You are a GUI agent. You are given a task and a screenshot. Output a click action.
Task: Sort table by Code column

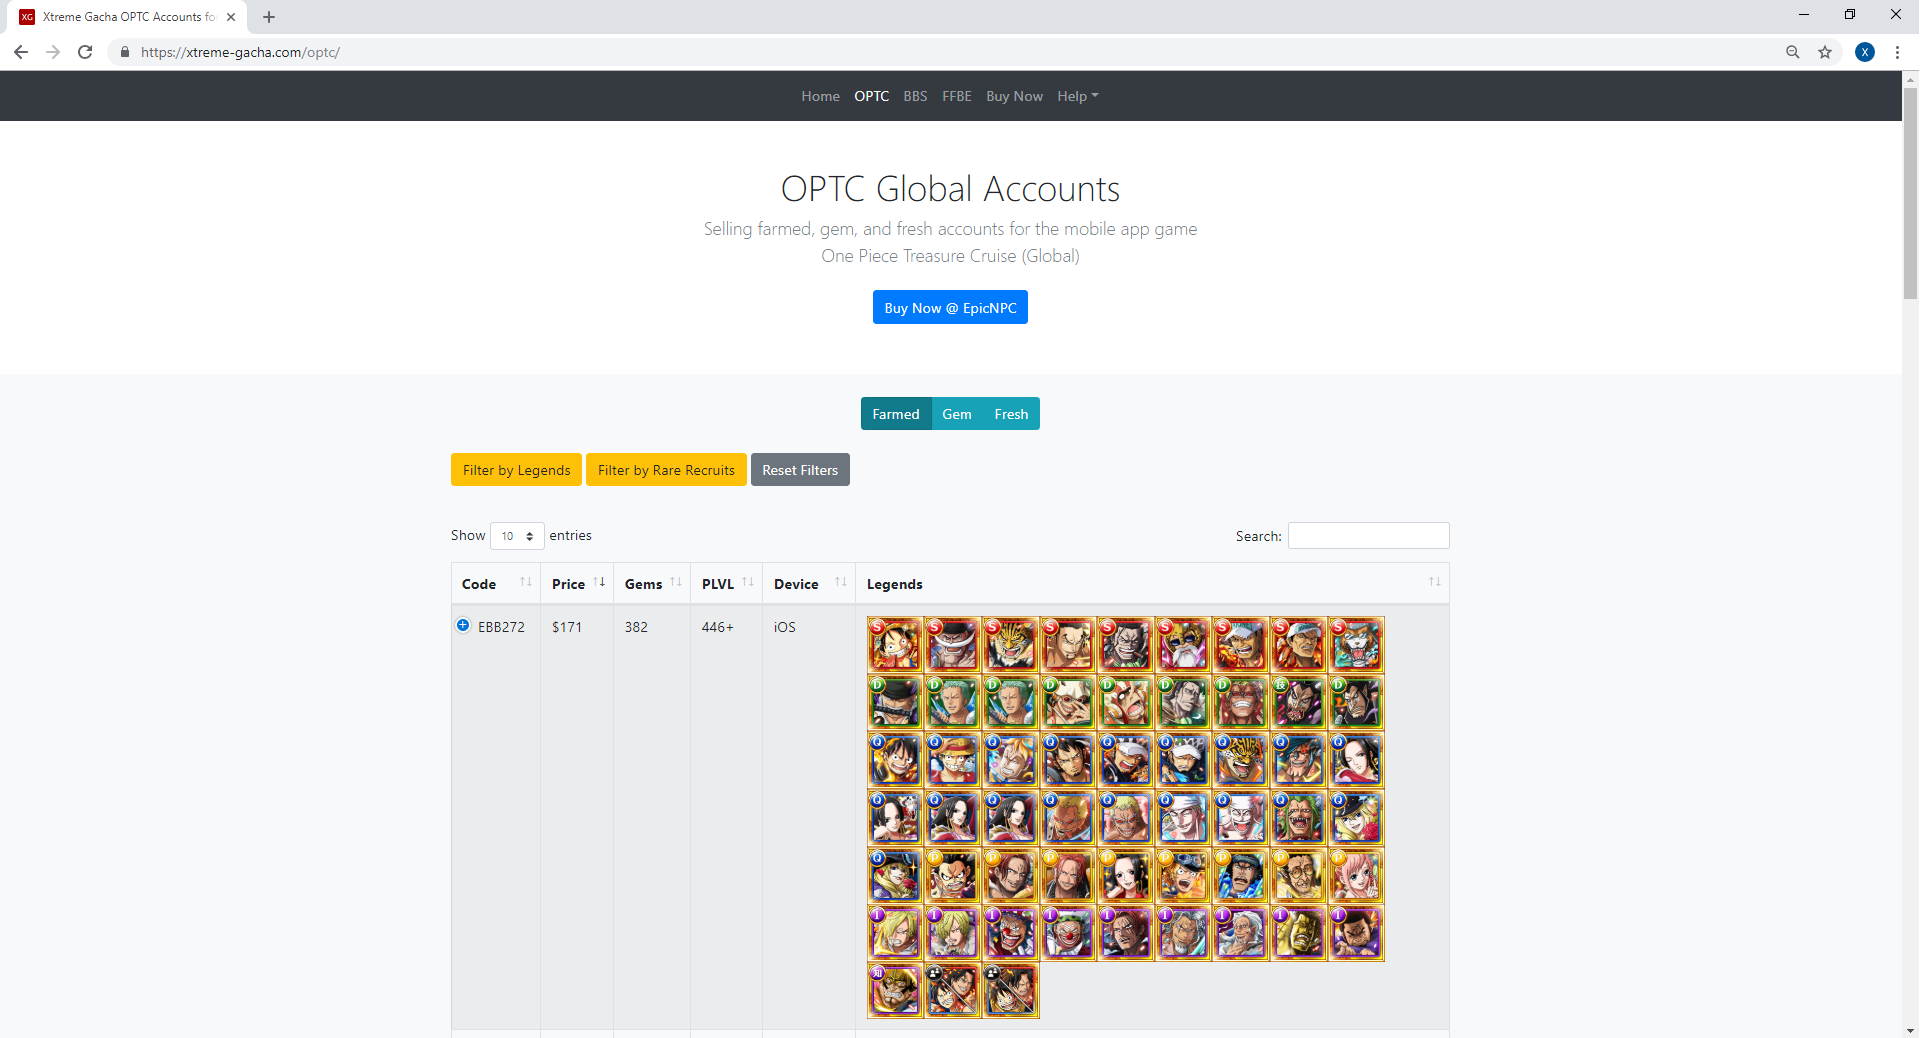click(496, 584)
